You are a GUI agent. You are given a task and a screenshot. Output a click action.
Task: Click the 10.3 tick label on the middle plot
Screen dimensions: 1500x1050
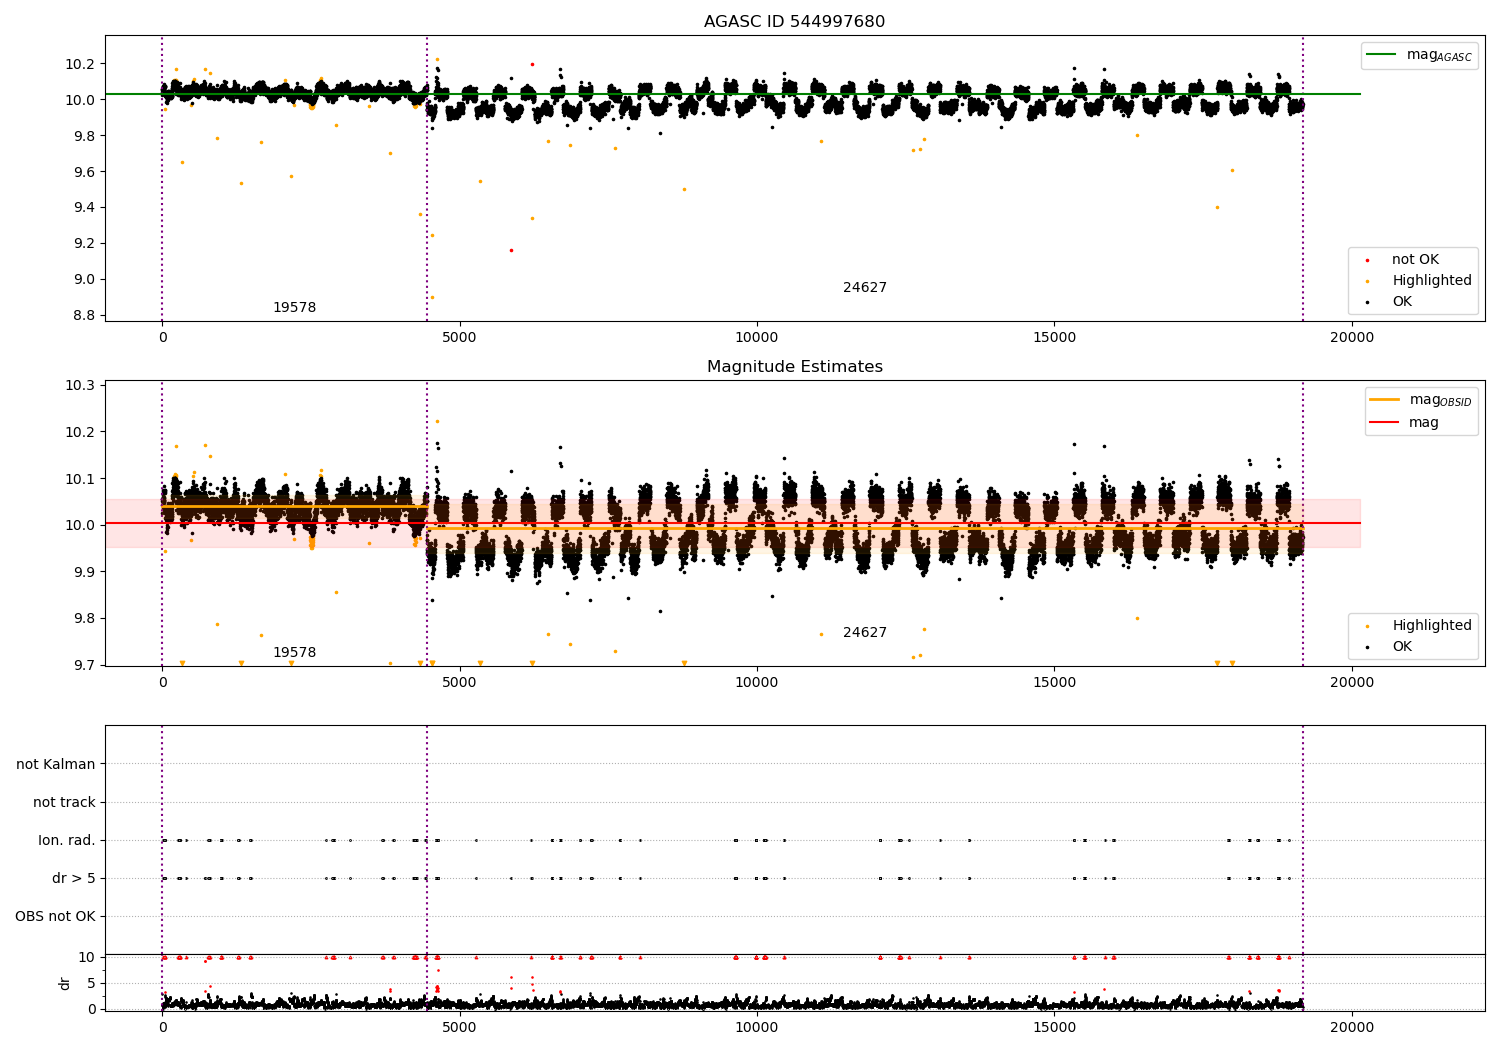[80, 386]
